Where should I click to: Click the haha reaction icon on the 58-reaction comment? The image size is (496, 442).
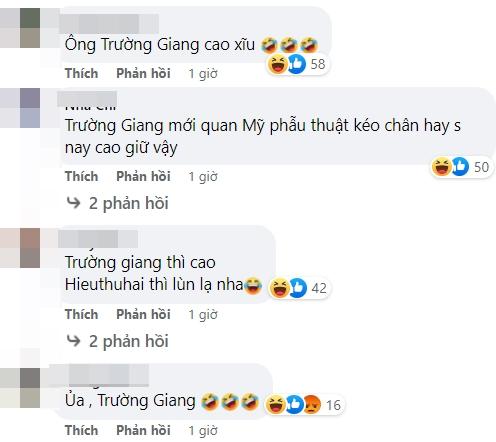click(x=277, y=64)
